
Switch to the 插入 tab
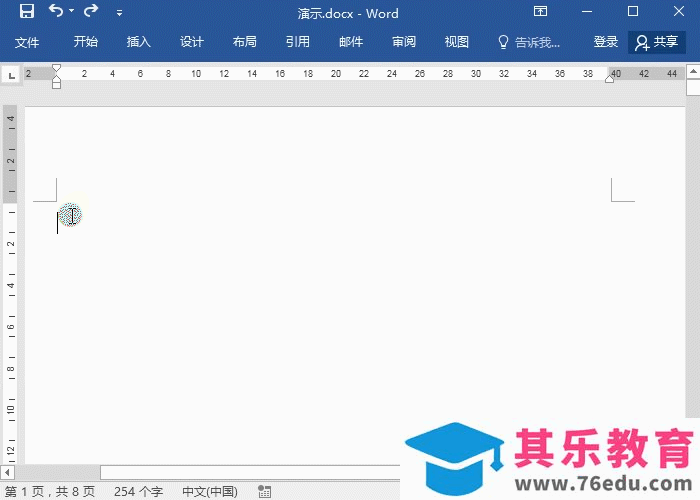[138, 42]
